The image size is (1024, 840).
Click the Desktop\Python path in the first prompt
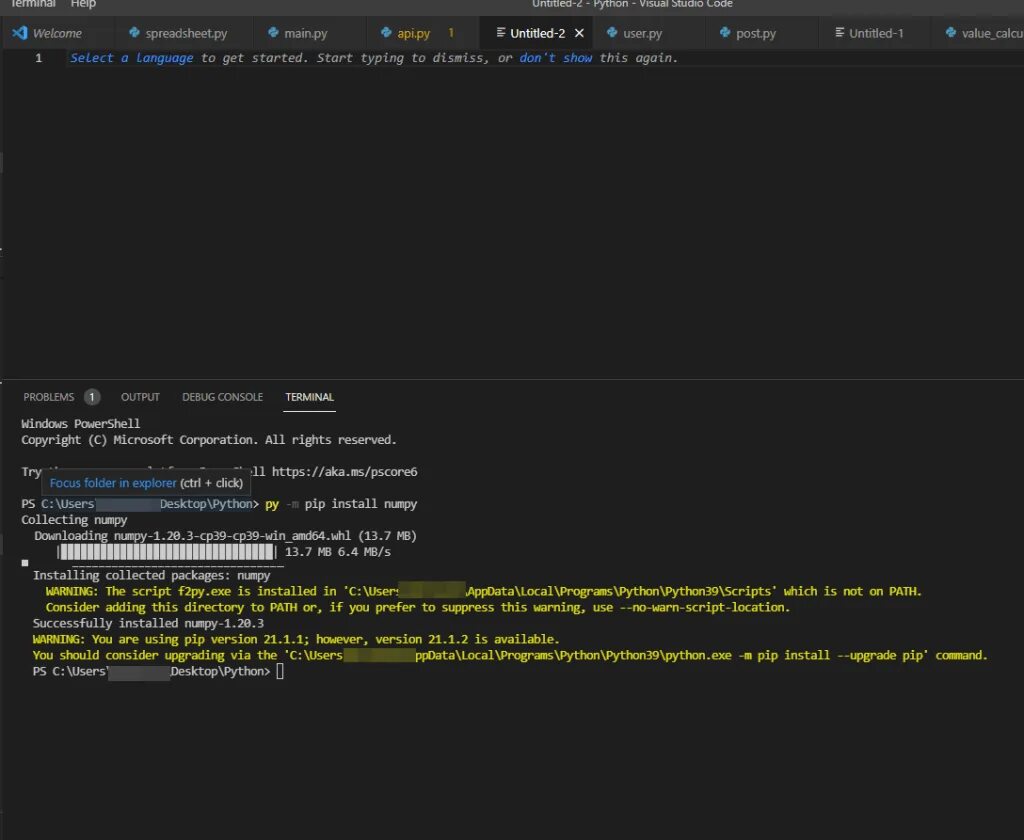point(206,504)
